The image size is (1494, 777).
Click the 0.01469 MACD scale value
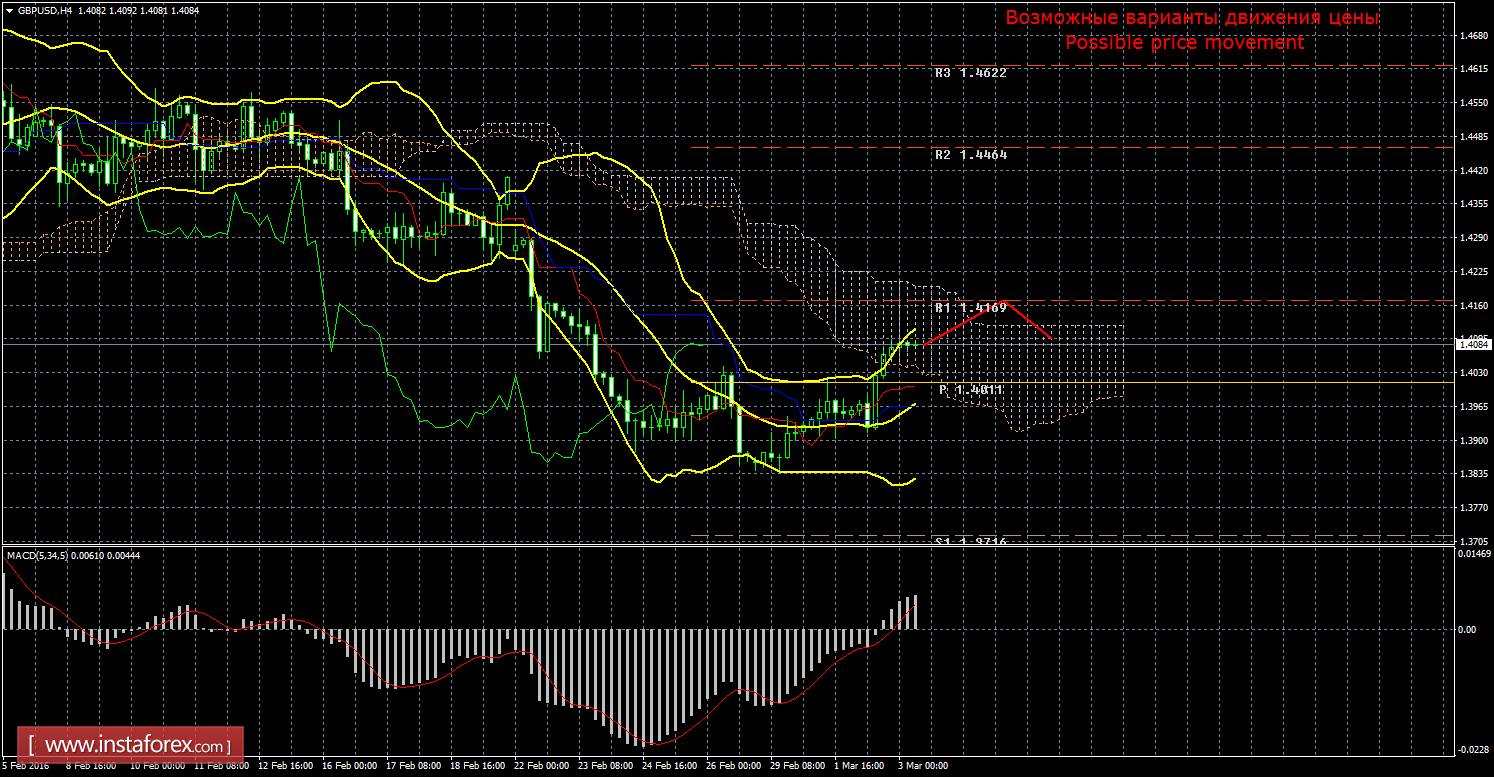(x=1473, y=553)
